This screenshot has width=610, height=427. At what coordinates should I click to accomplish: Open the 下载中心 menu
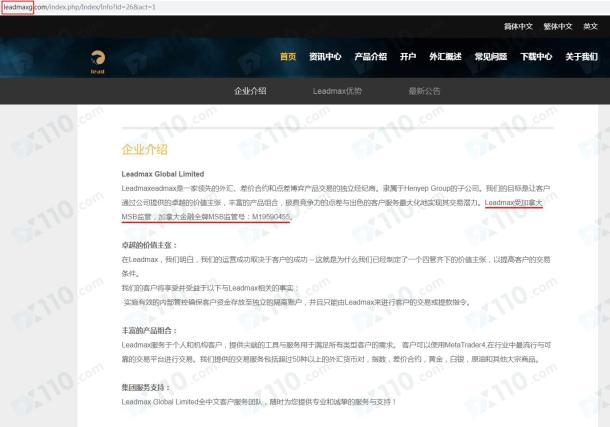tap(536, 57)
